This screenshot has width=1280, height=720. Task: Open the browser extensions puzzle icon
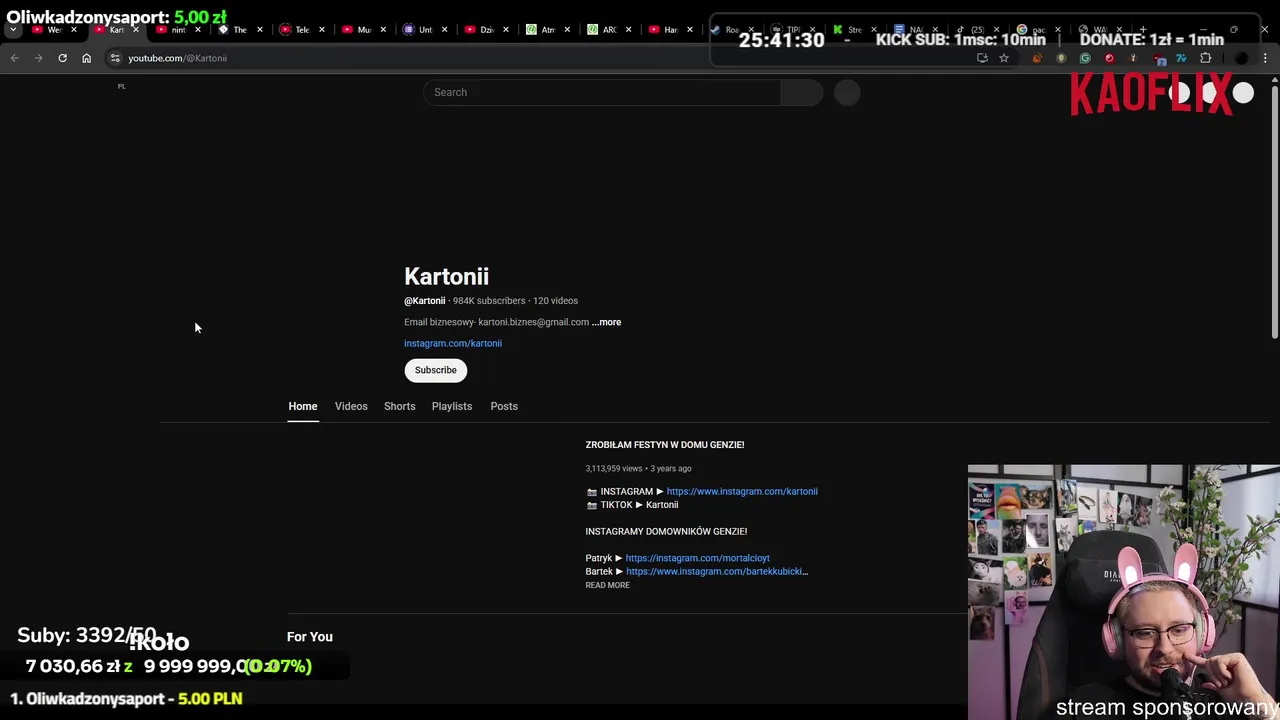pyautogui.click(x=1205, y=58)
